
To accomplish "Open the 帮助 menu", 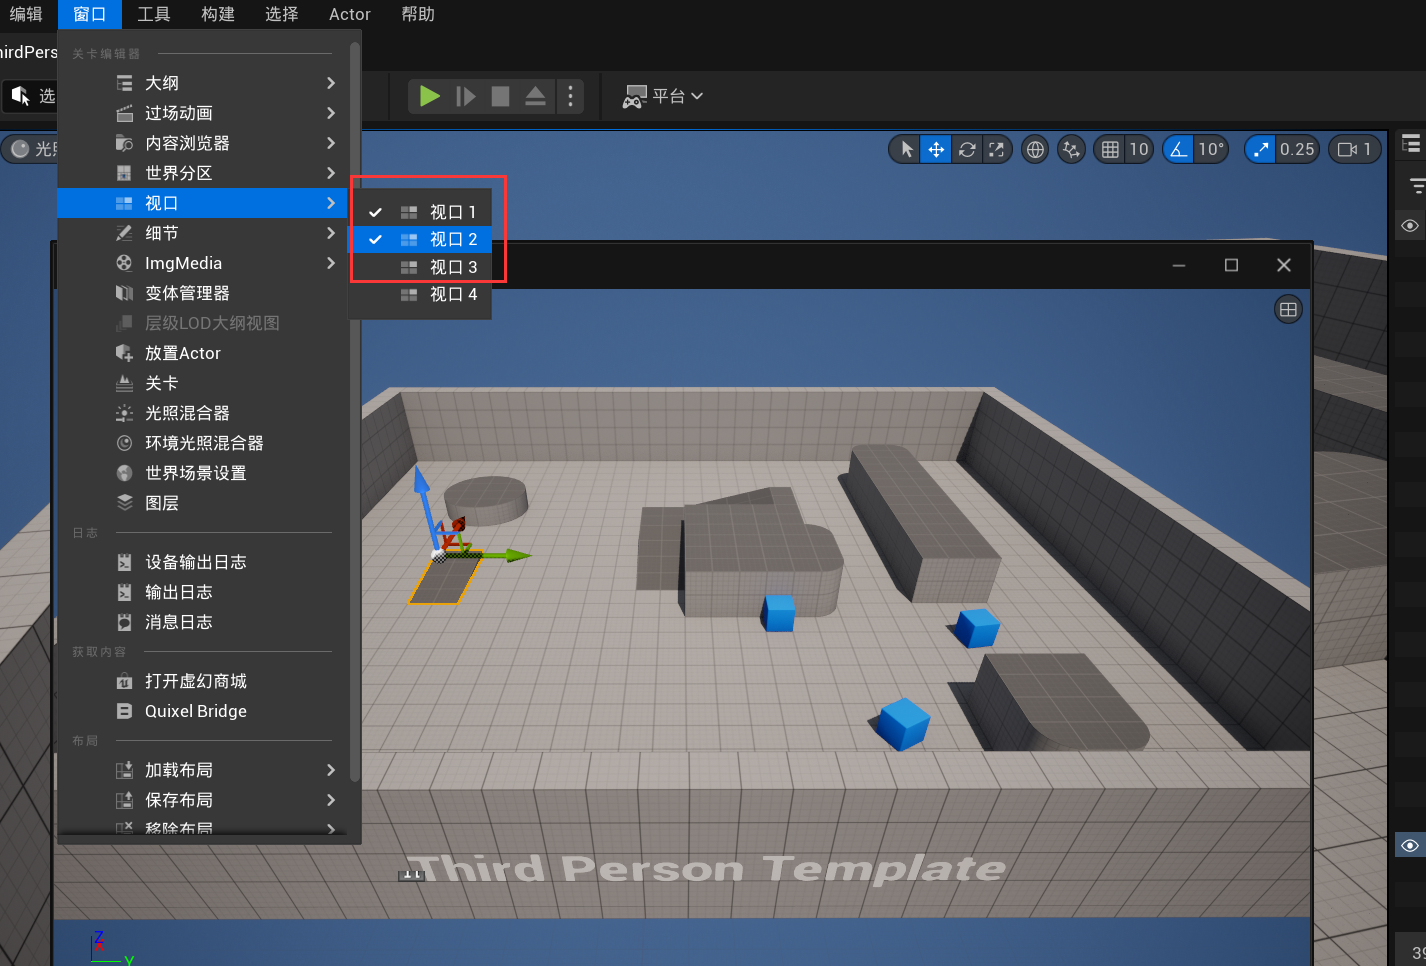I will (x=418, y=14).
